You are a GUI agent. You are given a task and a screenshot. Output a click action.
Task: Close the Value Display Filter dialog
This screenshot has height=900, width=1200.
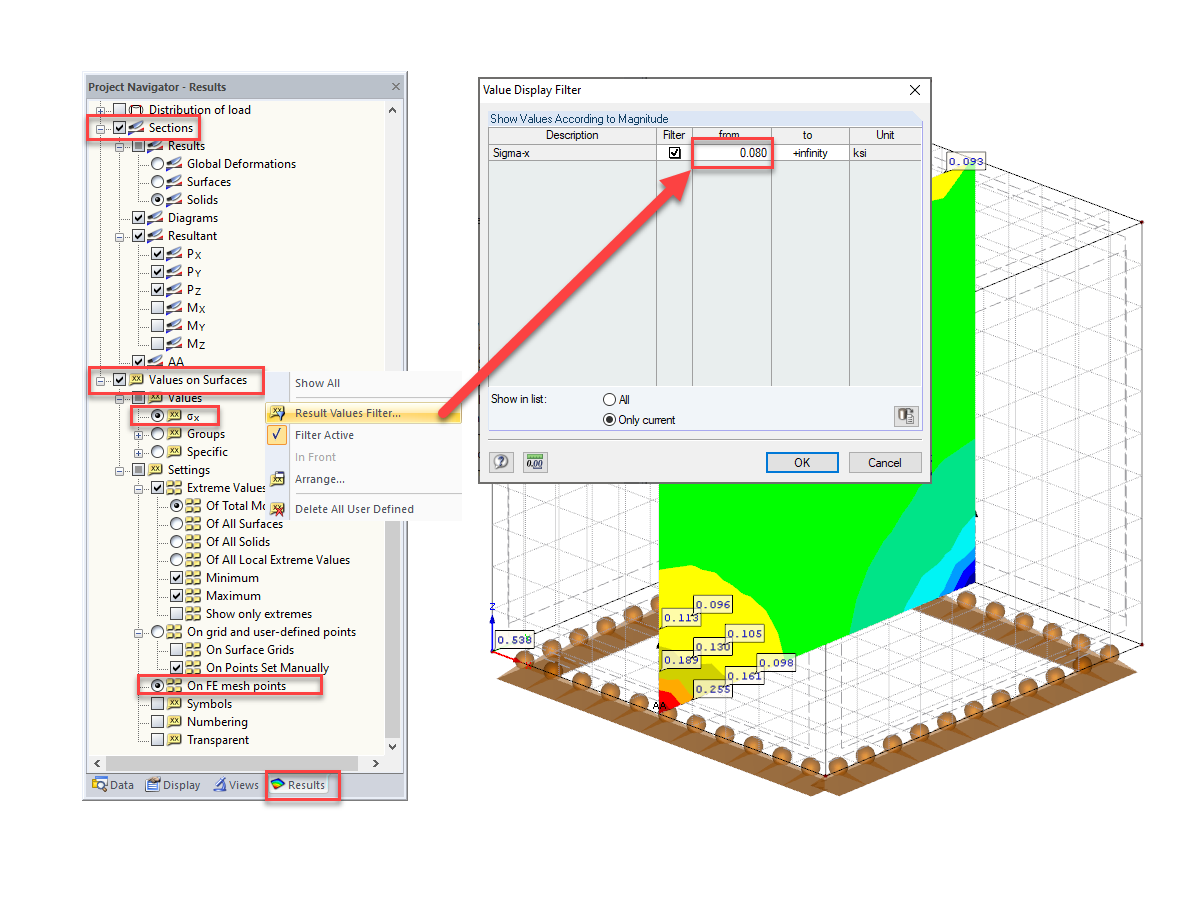point(914,90)
